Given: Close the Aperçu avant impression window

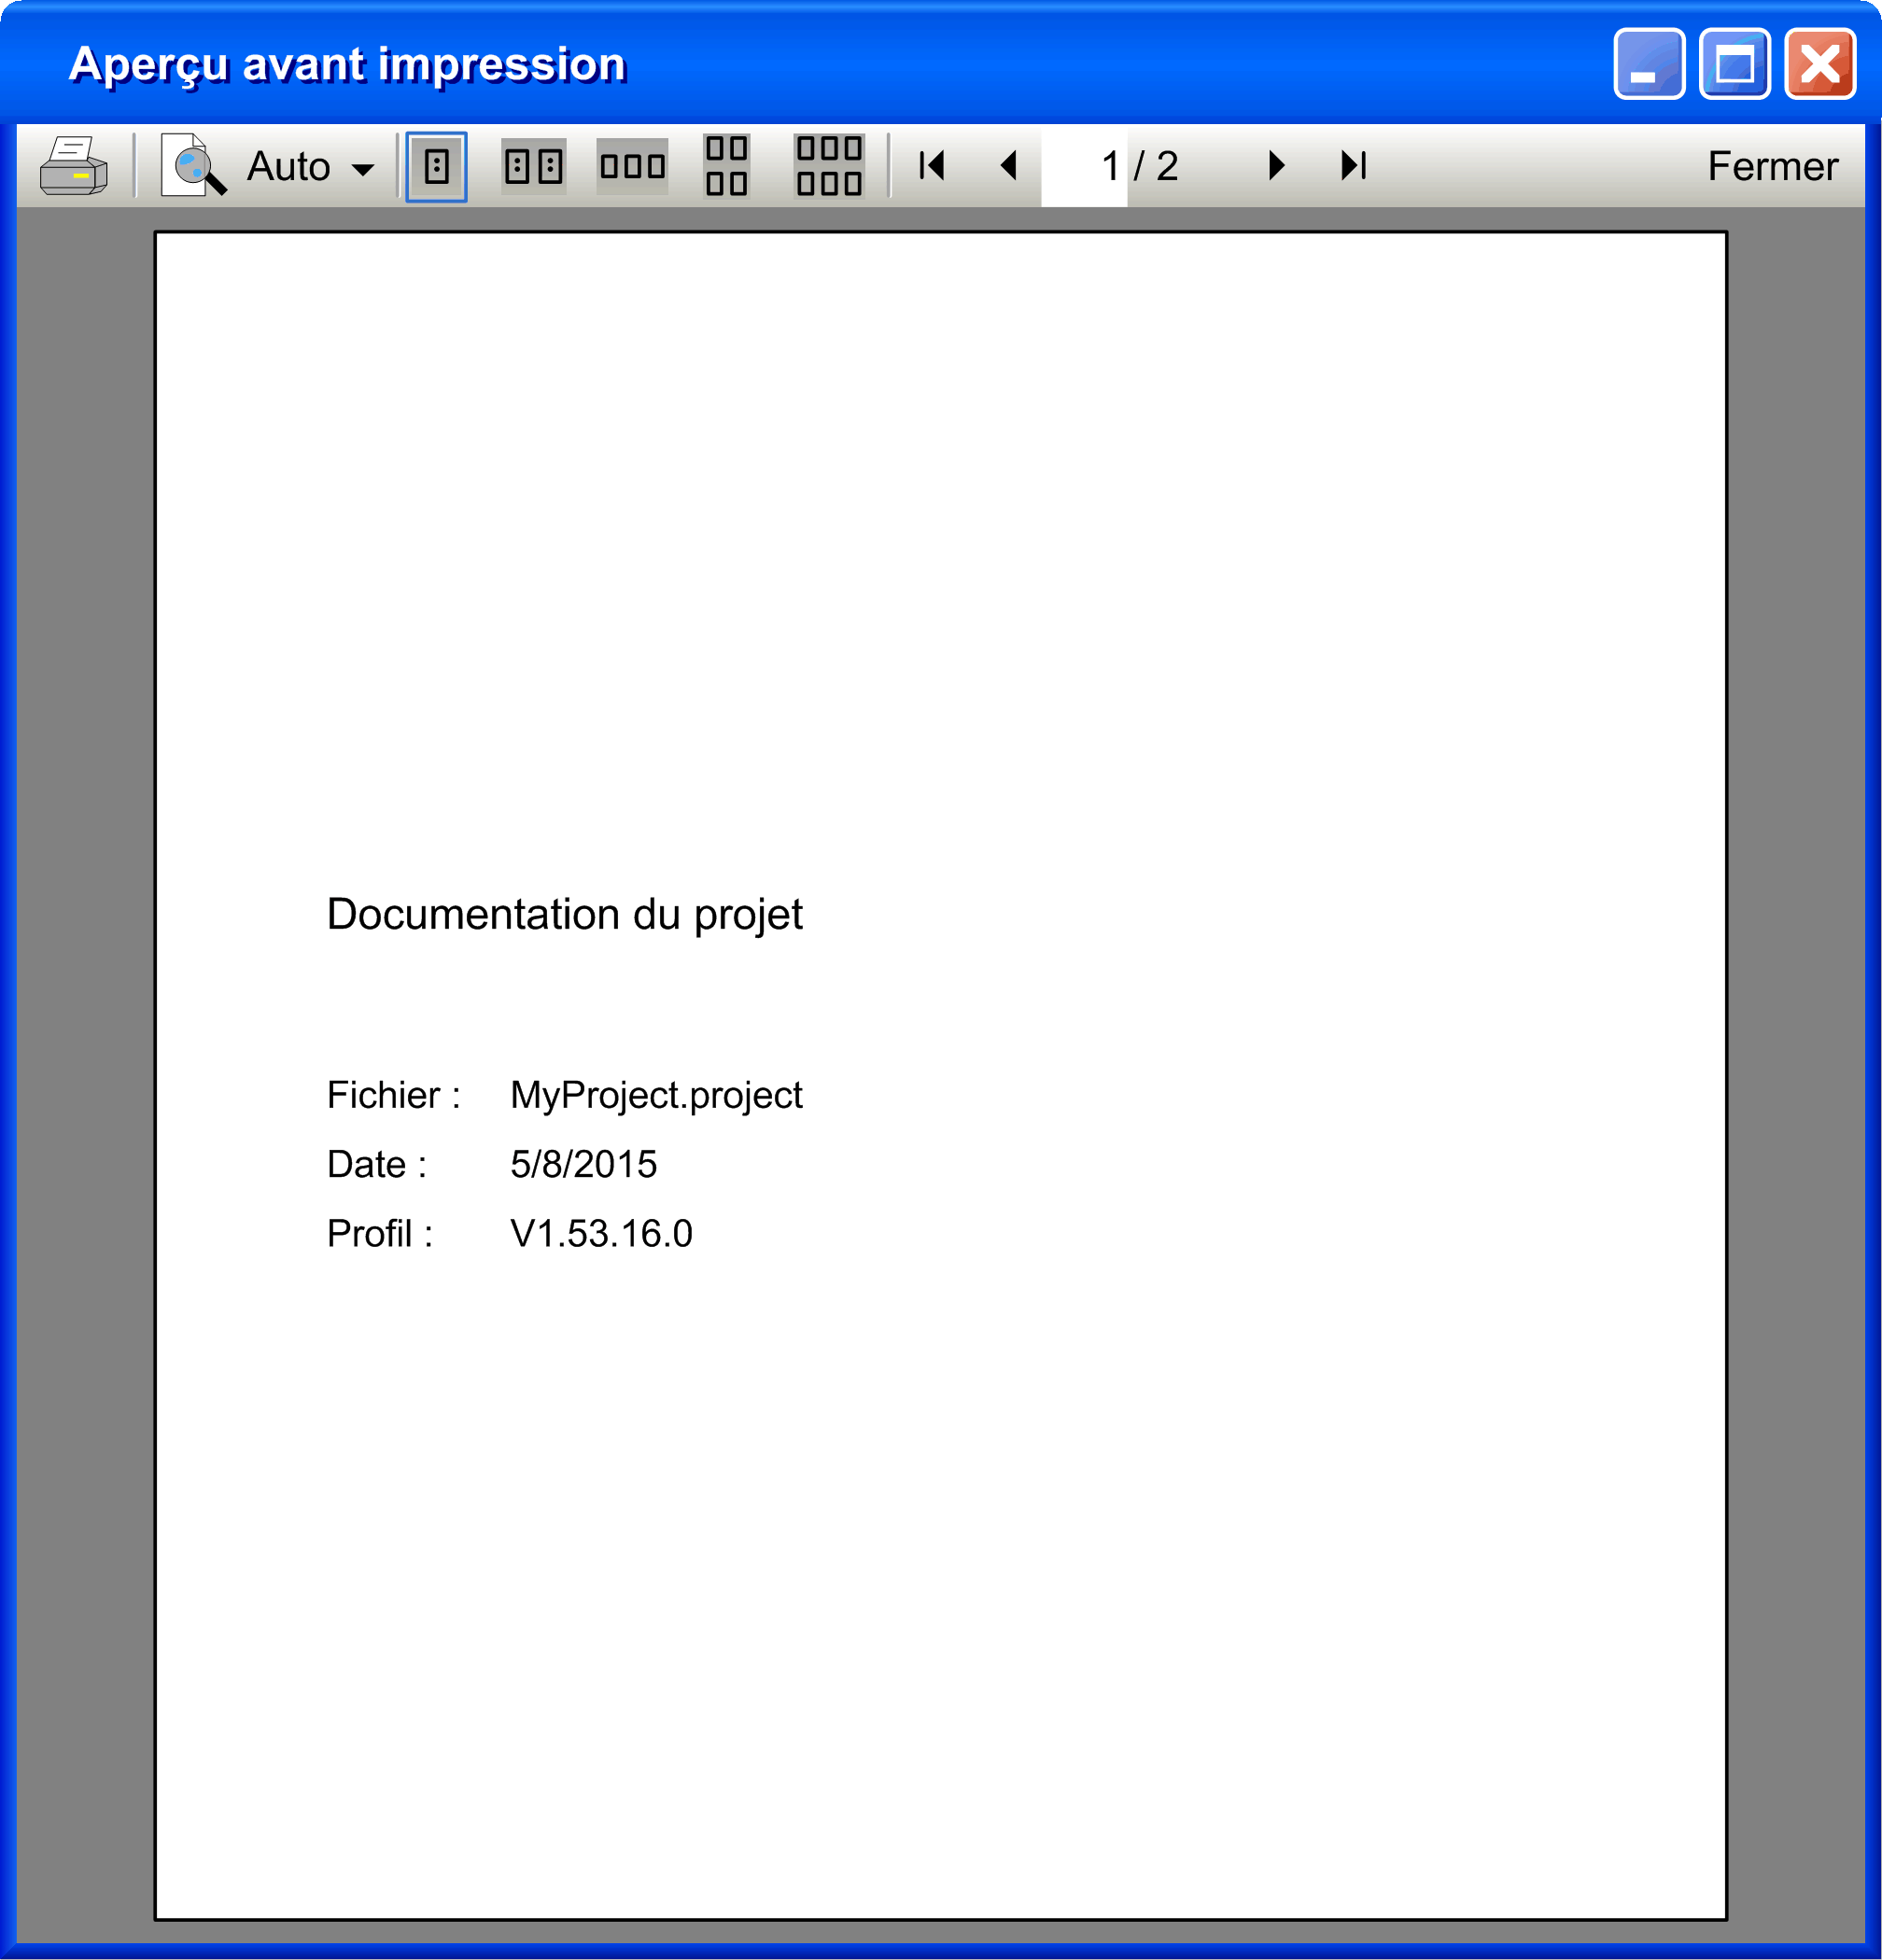Looking at the screenshot, I should 1821,65.
